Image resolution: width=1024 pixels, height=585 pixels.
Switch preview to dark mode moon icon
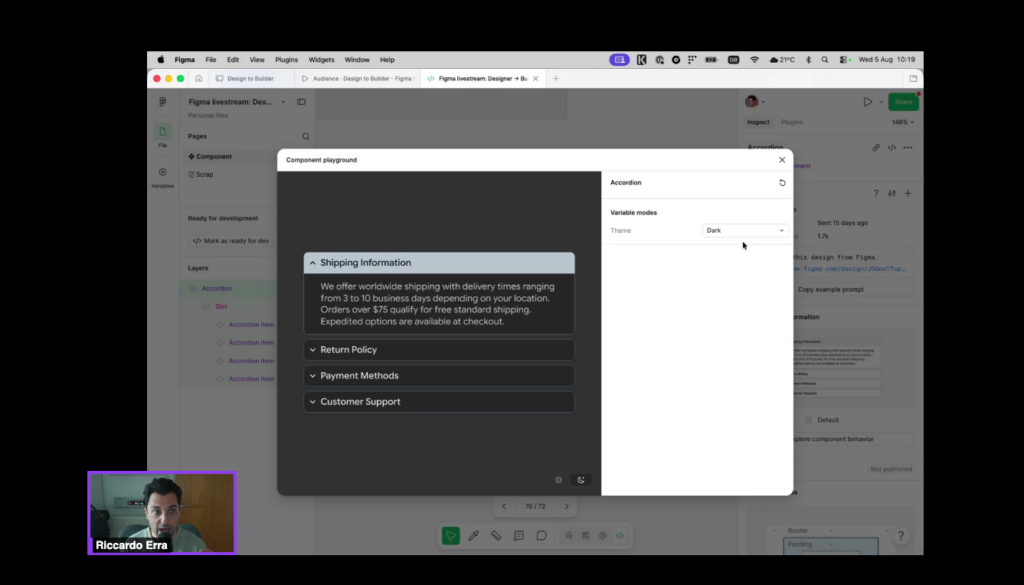click(581, 480)
